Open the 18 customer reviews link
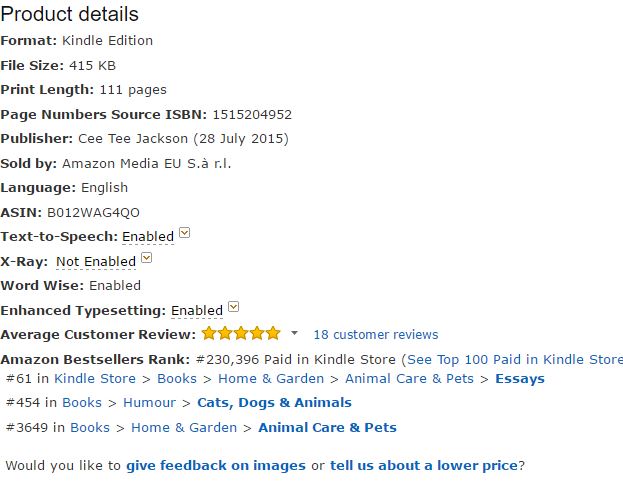Image resolution: width=623 pixels, height=487 pixels. [375, 335]
